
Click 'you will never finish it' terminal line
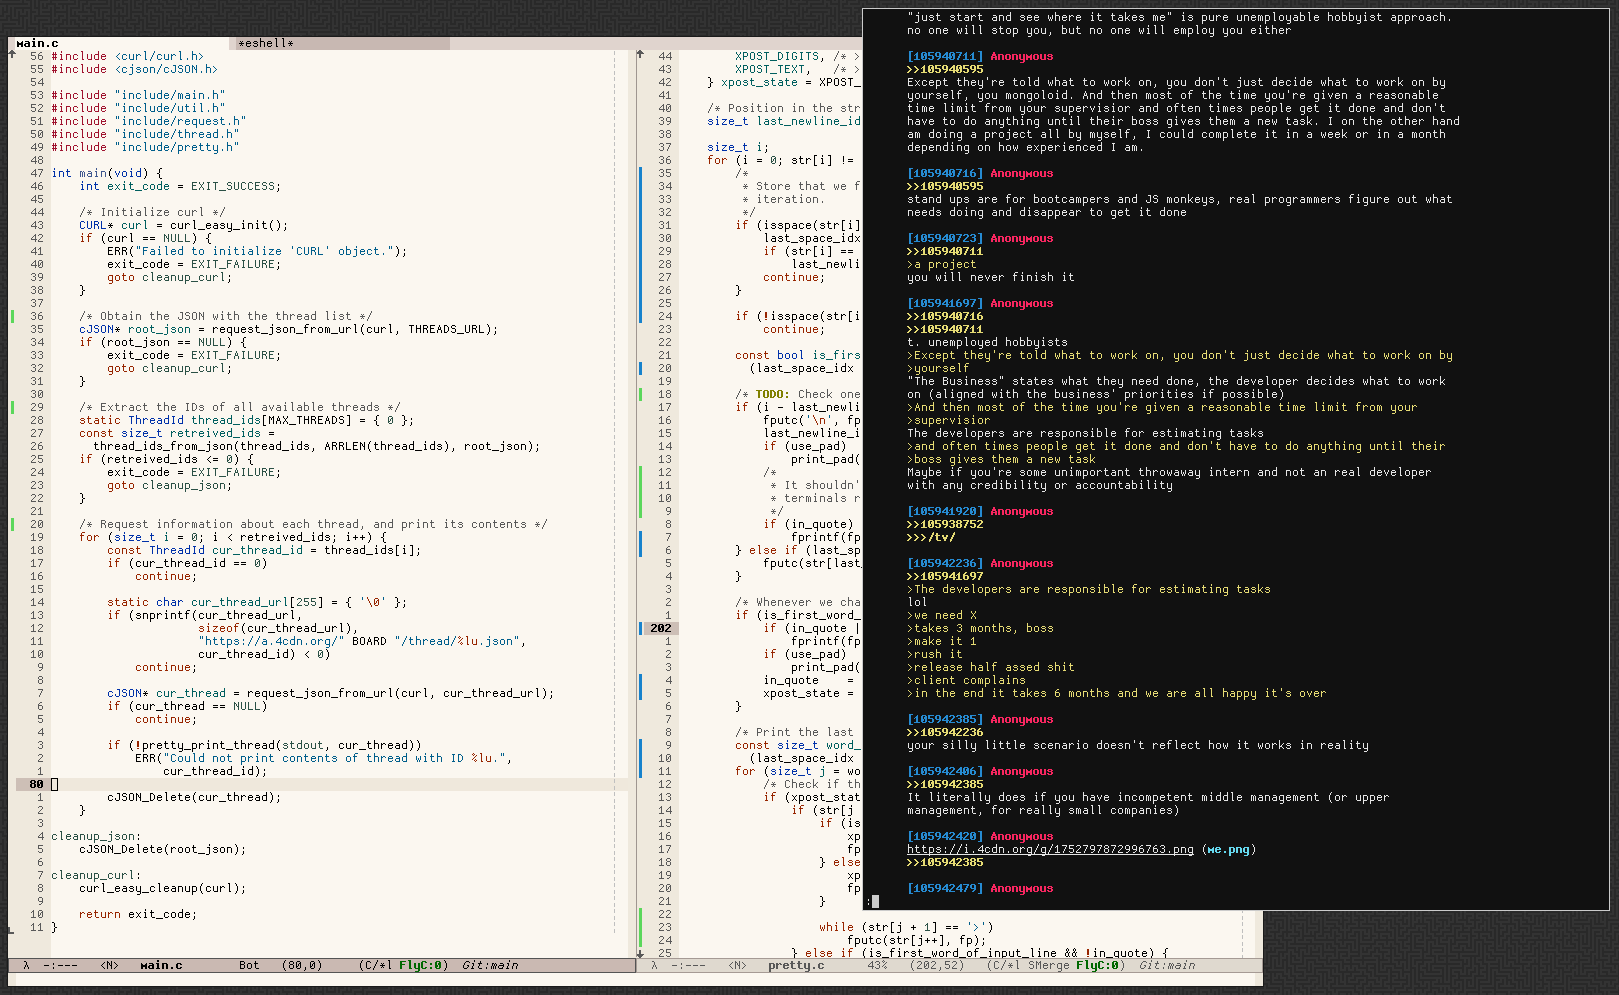[x=991, y=277]
